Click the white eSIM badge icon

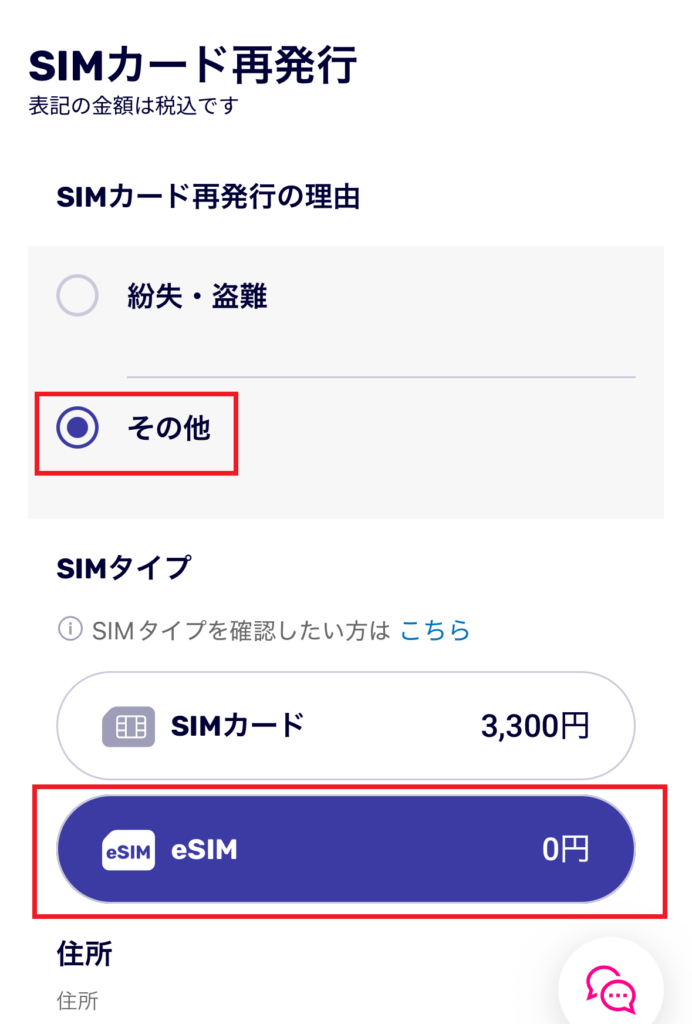click(128, 851)
